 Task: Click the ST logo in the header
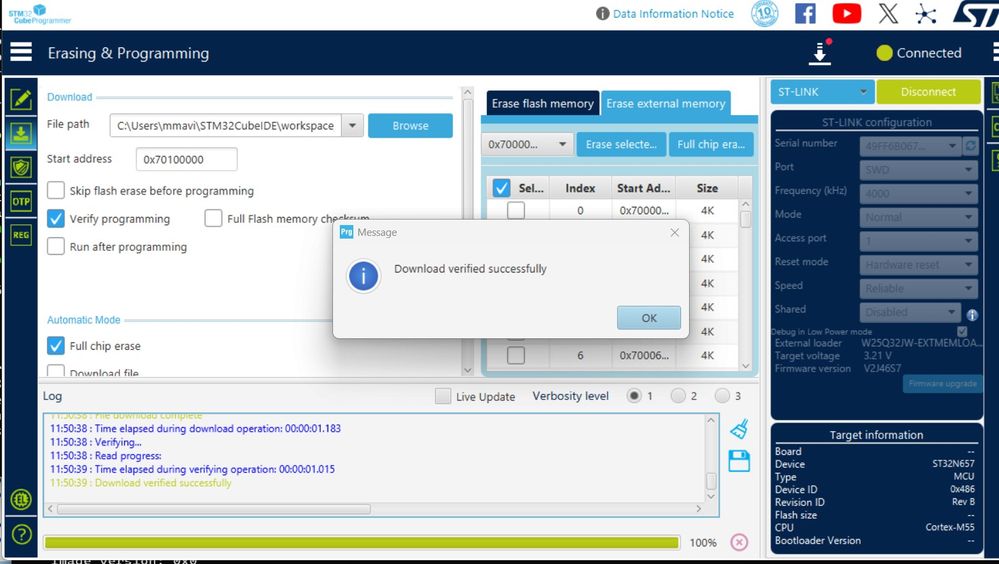click(x=976, y=13)
